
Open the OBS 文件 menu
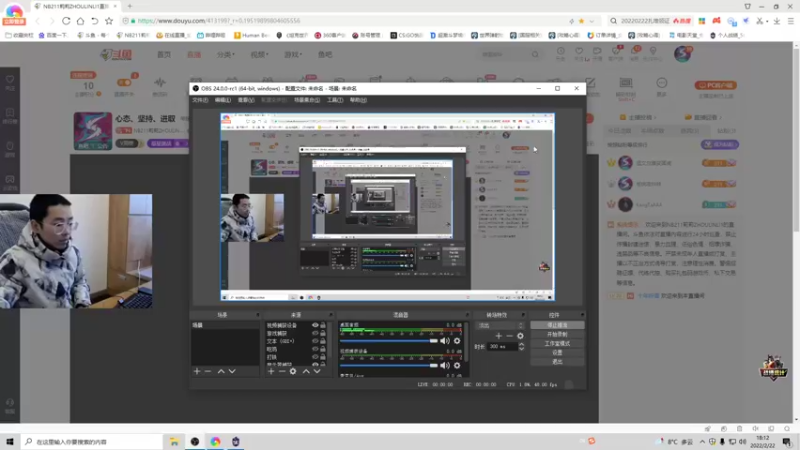pyautogui.click(x=200, y=100)
